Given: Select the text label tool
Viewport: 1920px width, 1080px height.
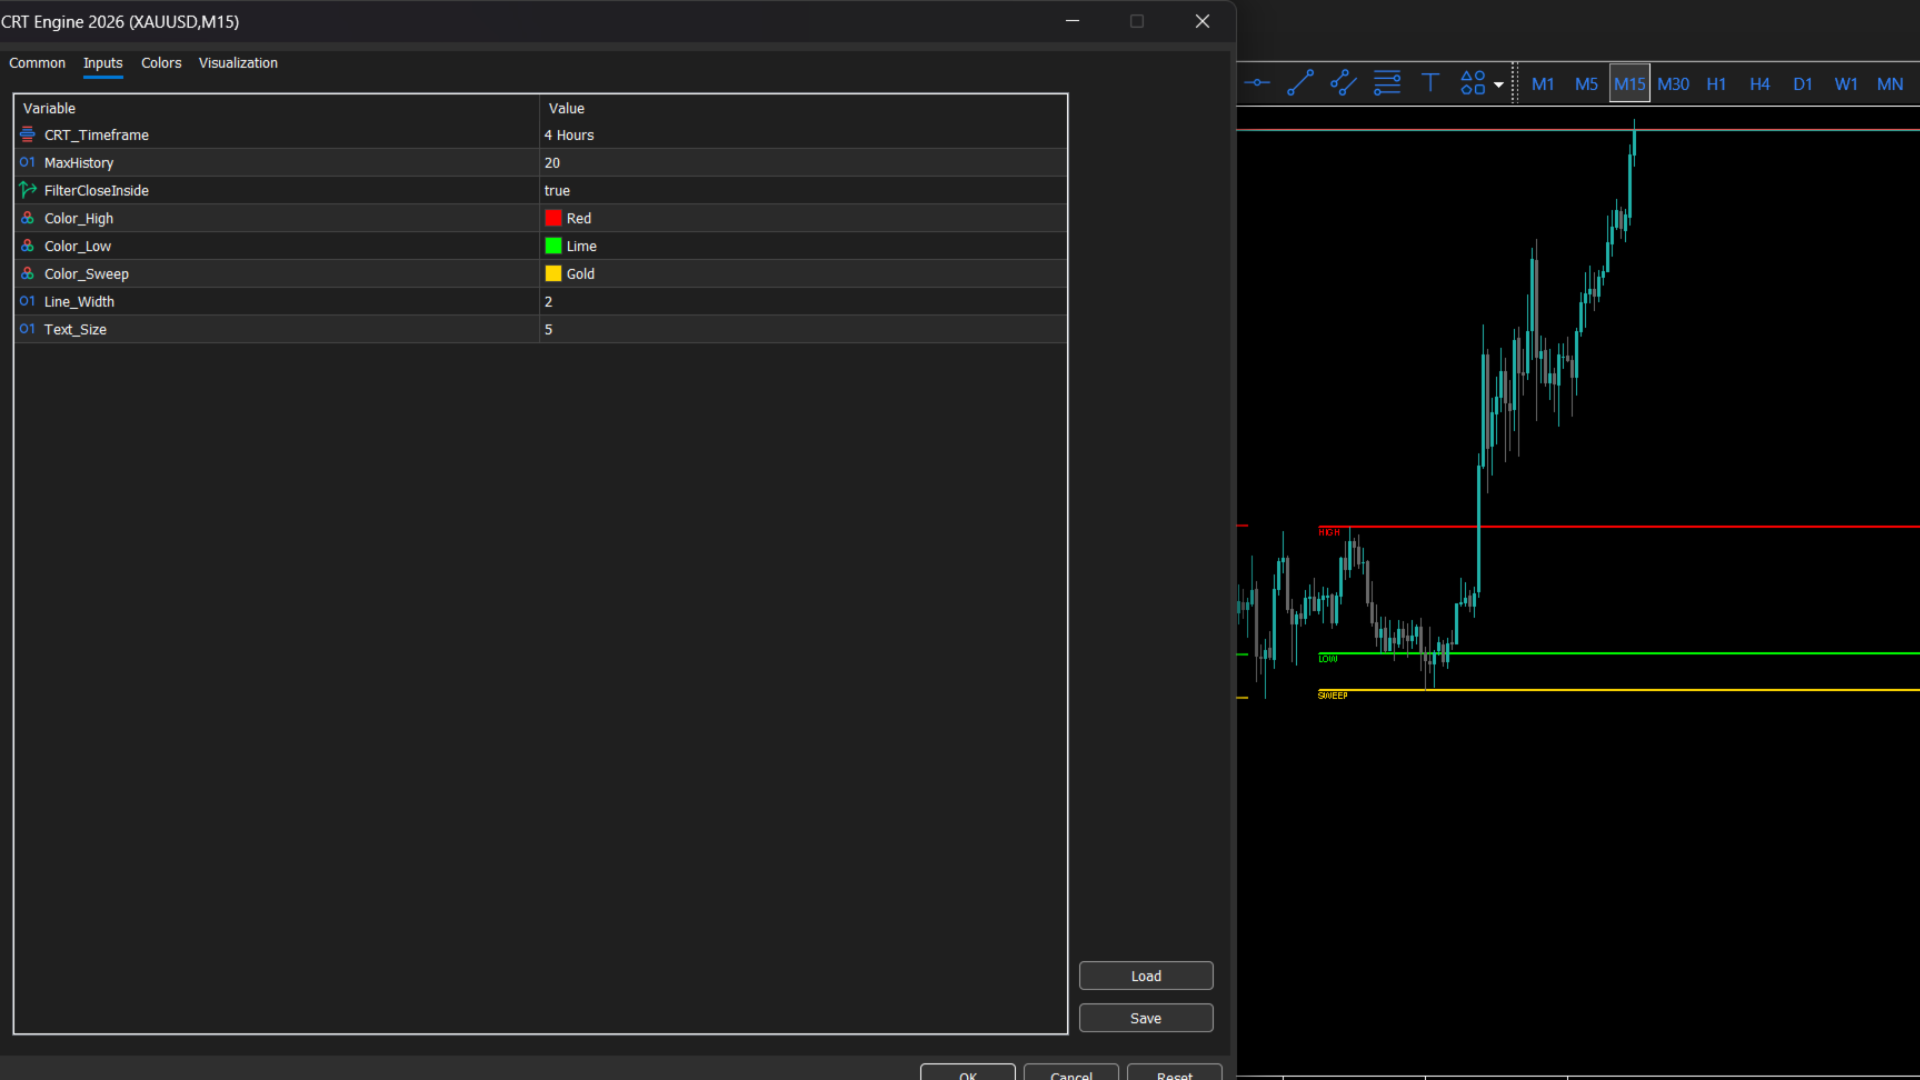Looking at the screenshot, I should [x=1430, y=83].
